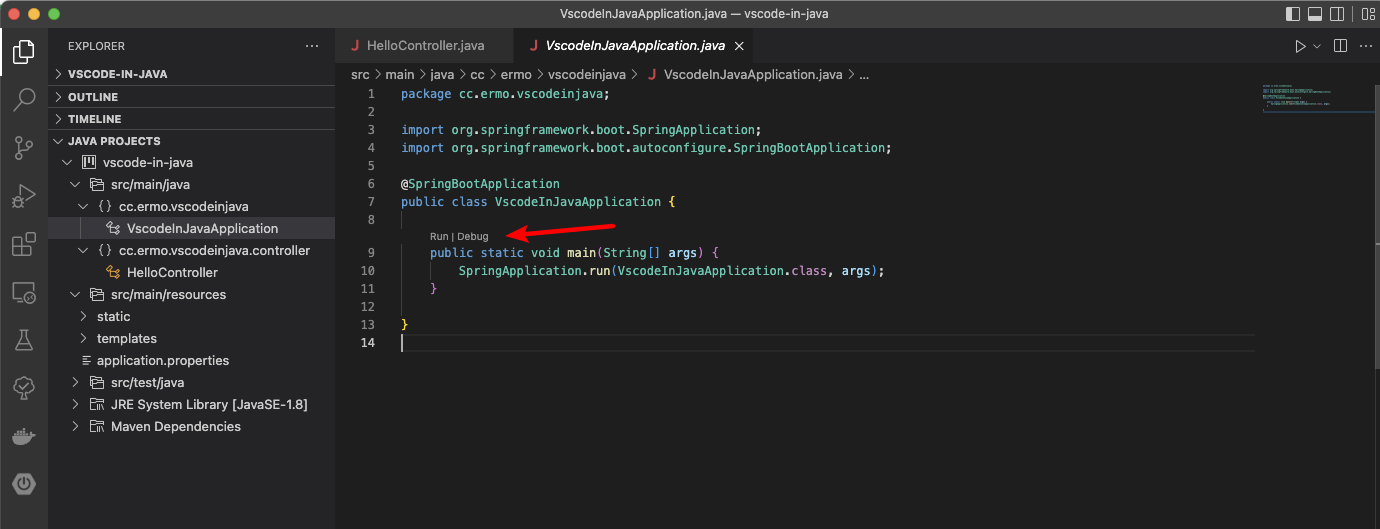The height and width of the screenshot is (529, 1380).
Task: Close the VscodeInJavaApplication.java tab
Action: pos(739,46)
